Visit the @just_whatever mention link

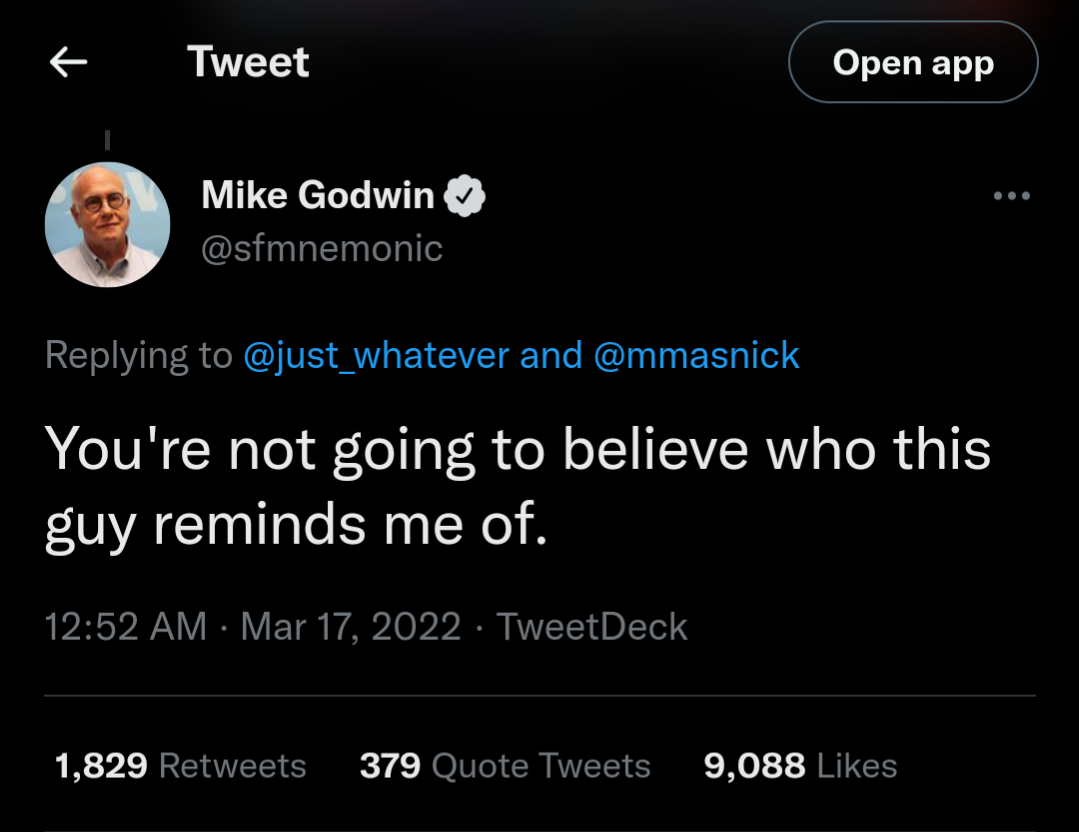(x=376, y=355)
